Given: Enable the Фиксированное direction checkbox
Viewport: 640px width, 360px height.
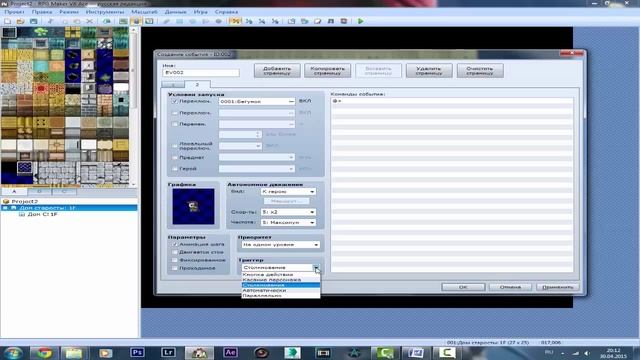Looking at the screenshot, I should click(175, 260).
